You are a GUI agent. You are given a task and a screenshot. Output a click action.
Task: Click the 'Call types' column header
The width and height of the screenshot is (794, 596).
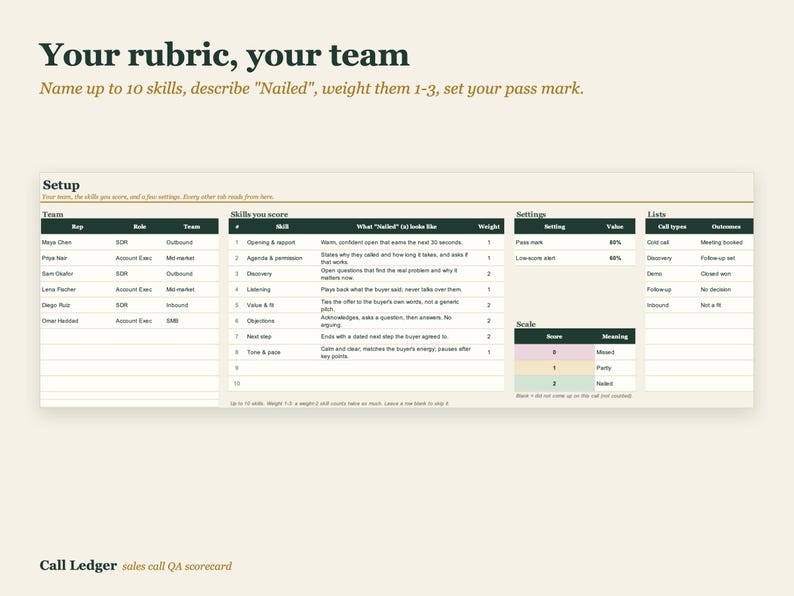point(672,226)
